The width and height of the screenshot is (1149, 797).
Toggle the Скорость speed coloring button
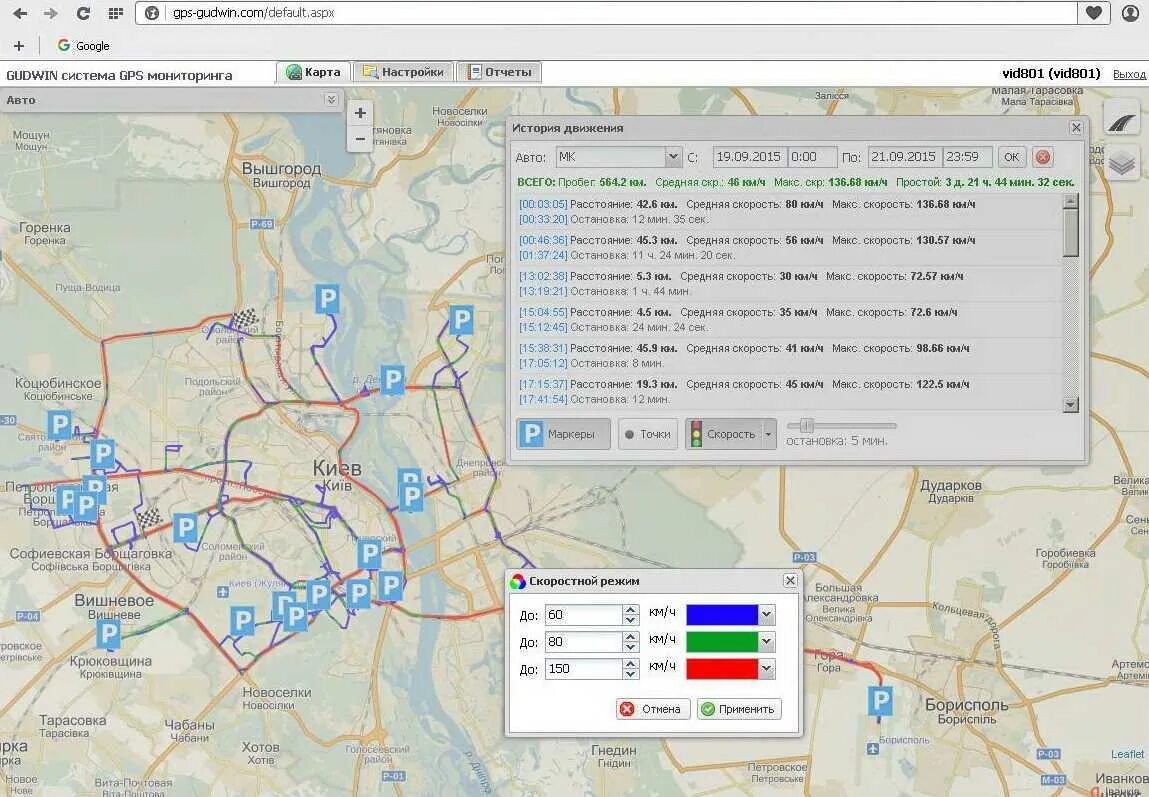(723, 434)
